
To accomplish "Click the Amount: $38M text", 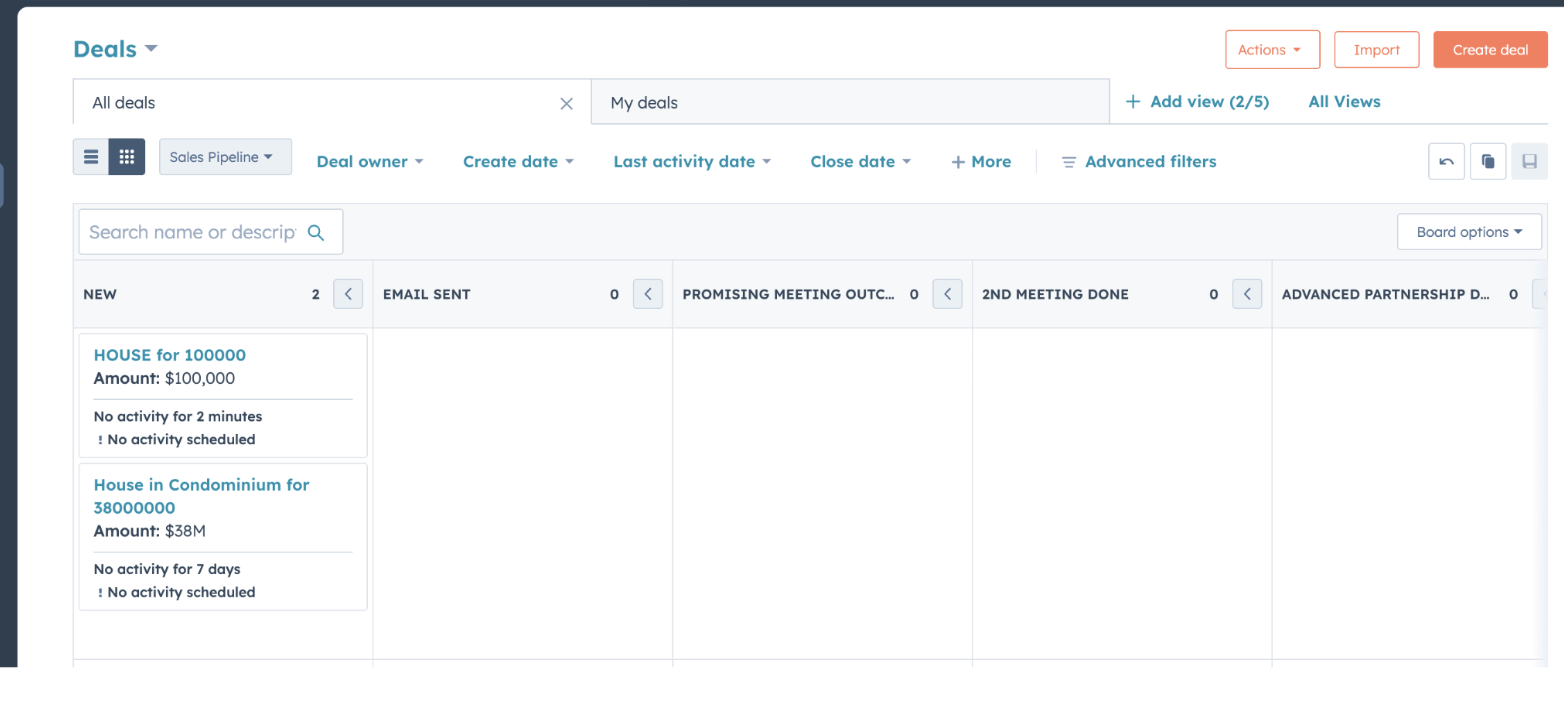I will click(150, 531).
